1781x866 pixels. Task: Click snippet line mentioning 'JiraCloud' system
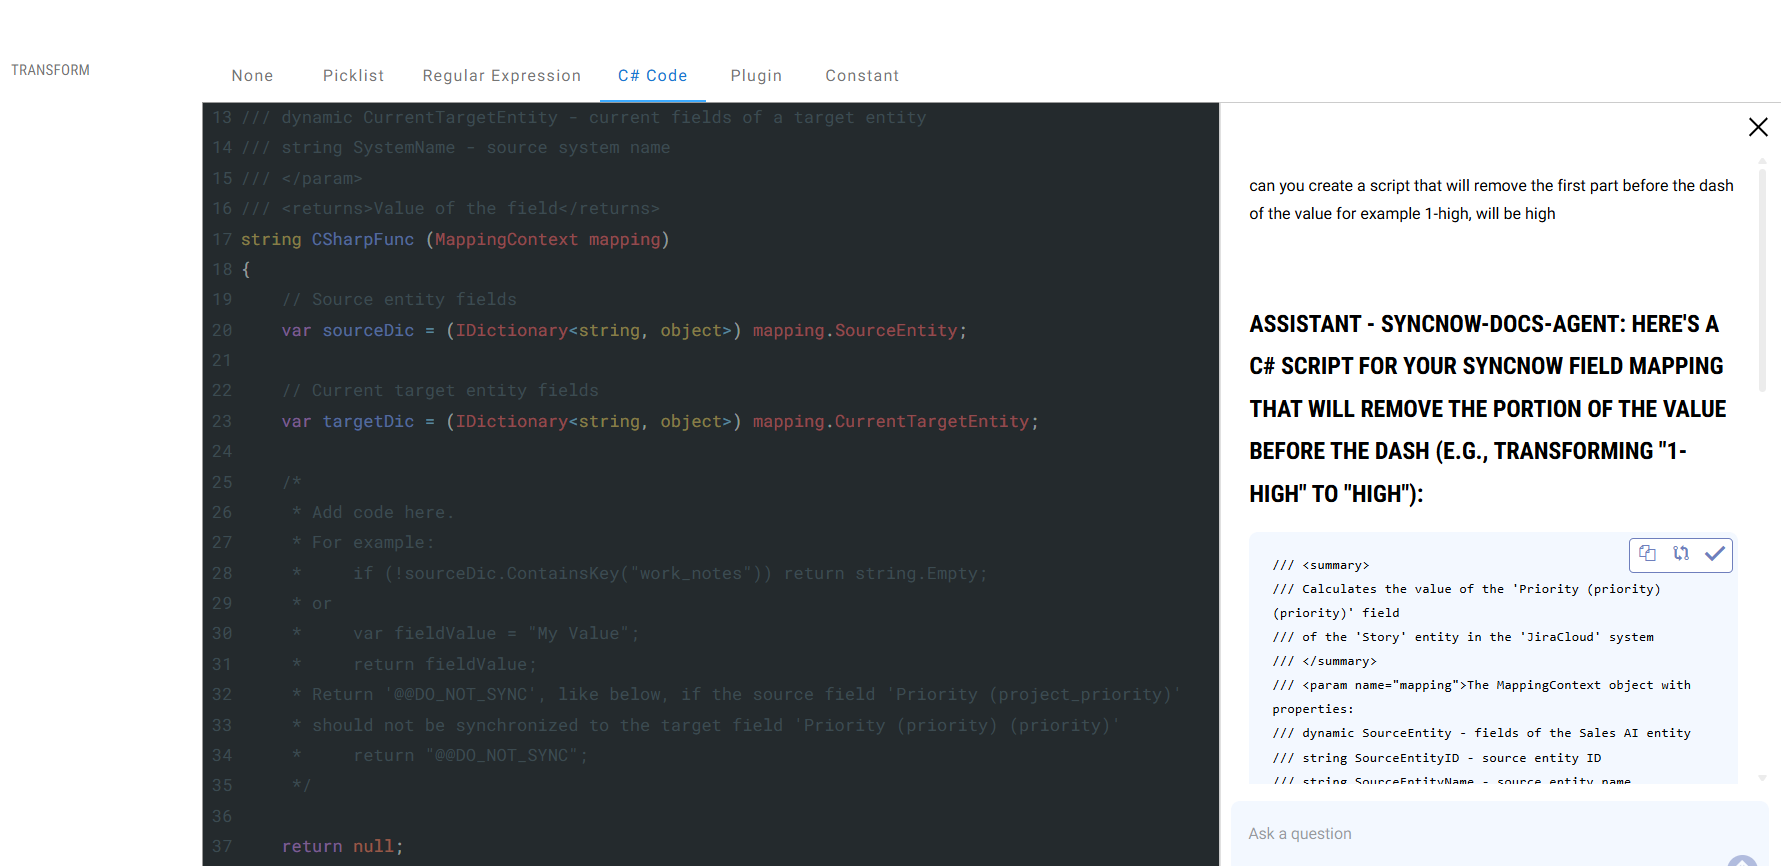[x=1463, y=637]
